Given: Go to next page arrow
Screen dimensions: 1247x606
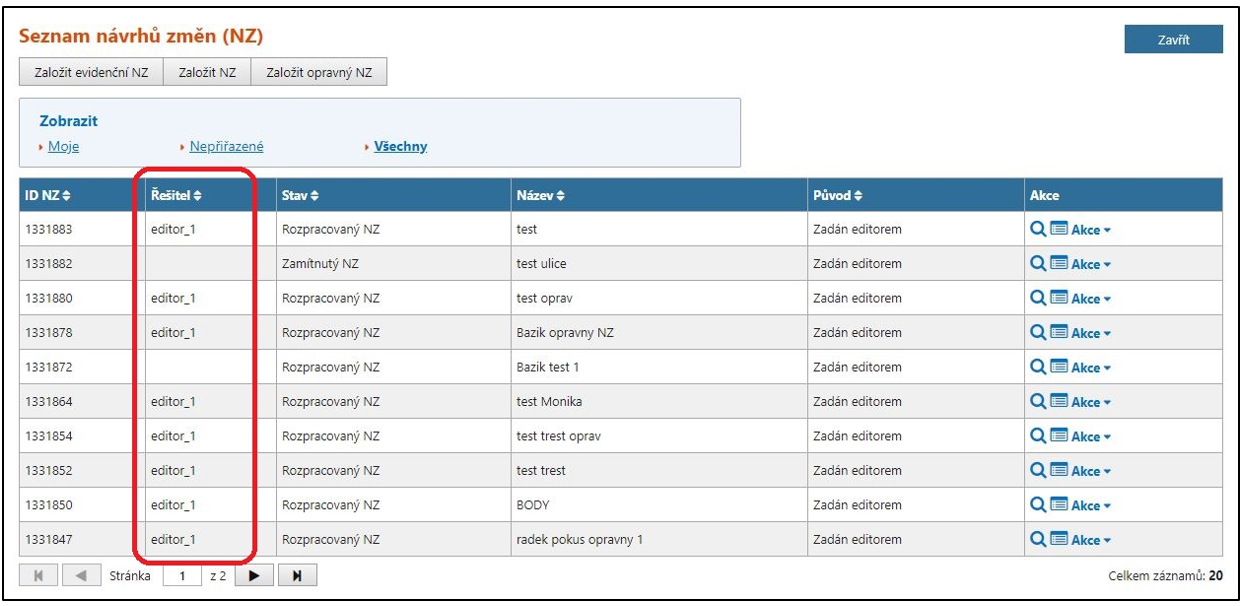Looking at the screenshot, I should tap(254, 576).
